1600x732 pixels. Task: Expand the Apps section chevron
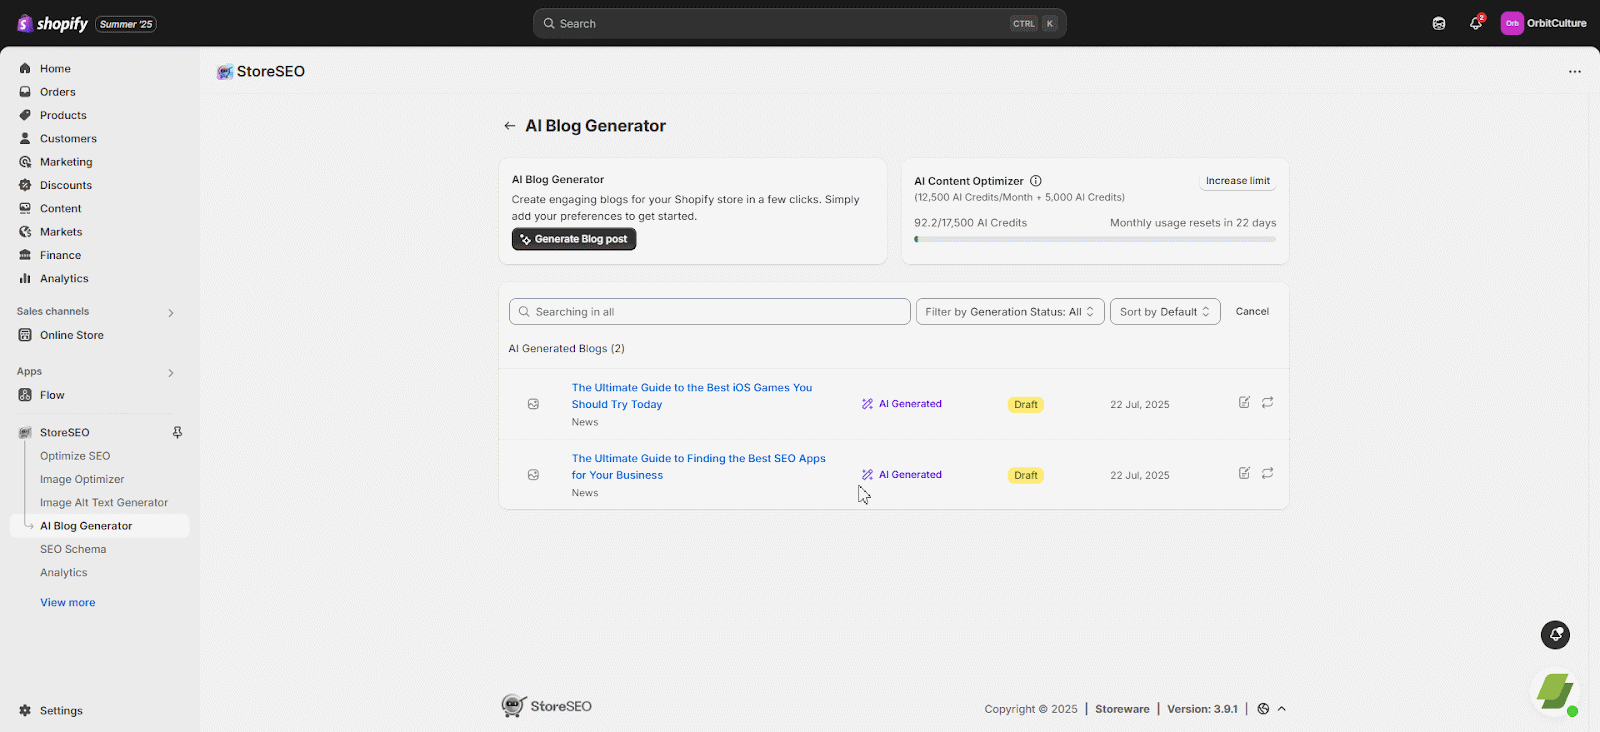(x=171, y=373)
